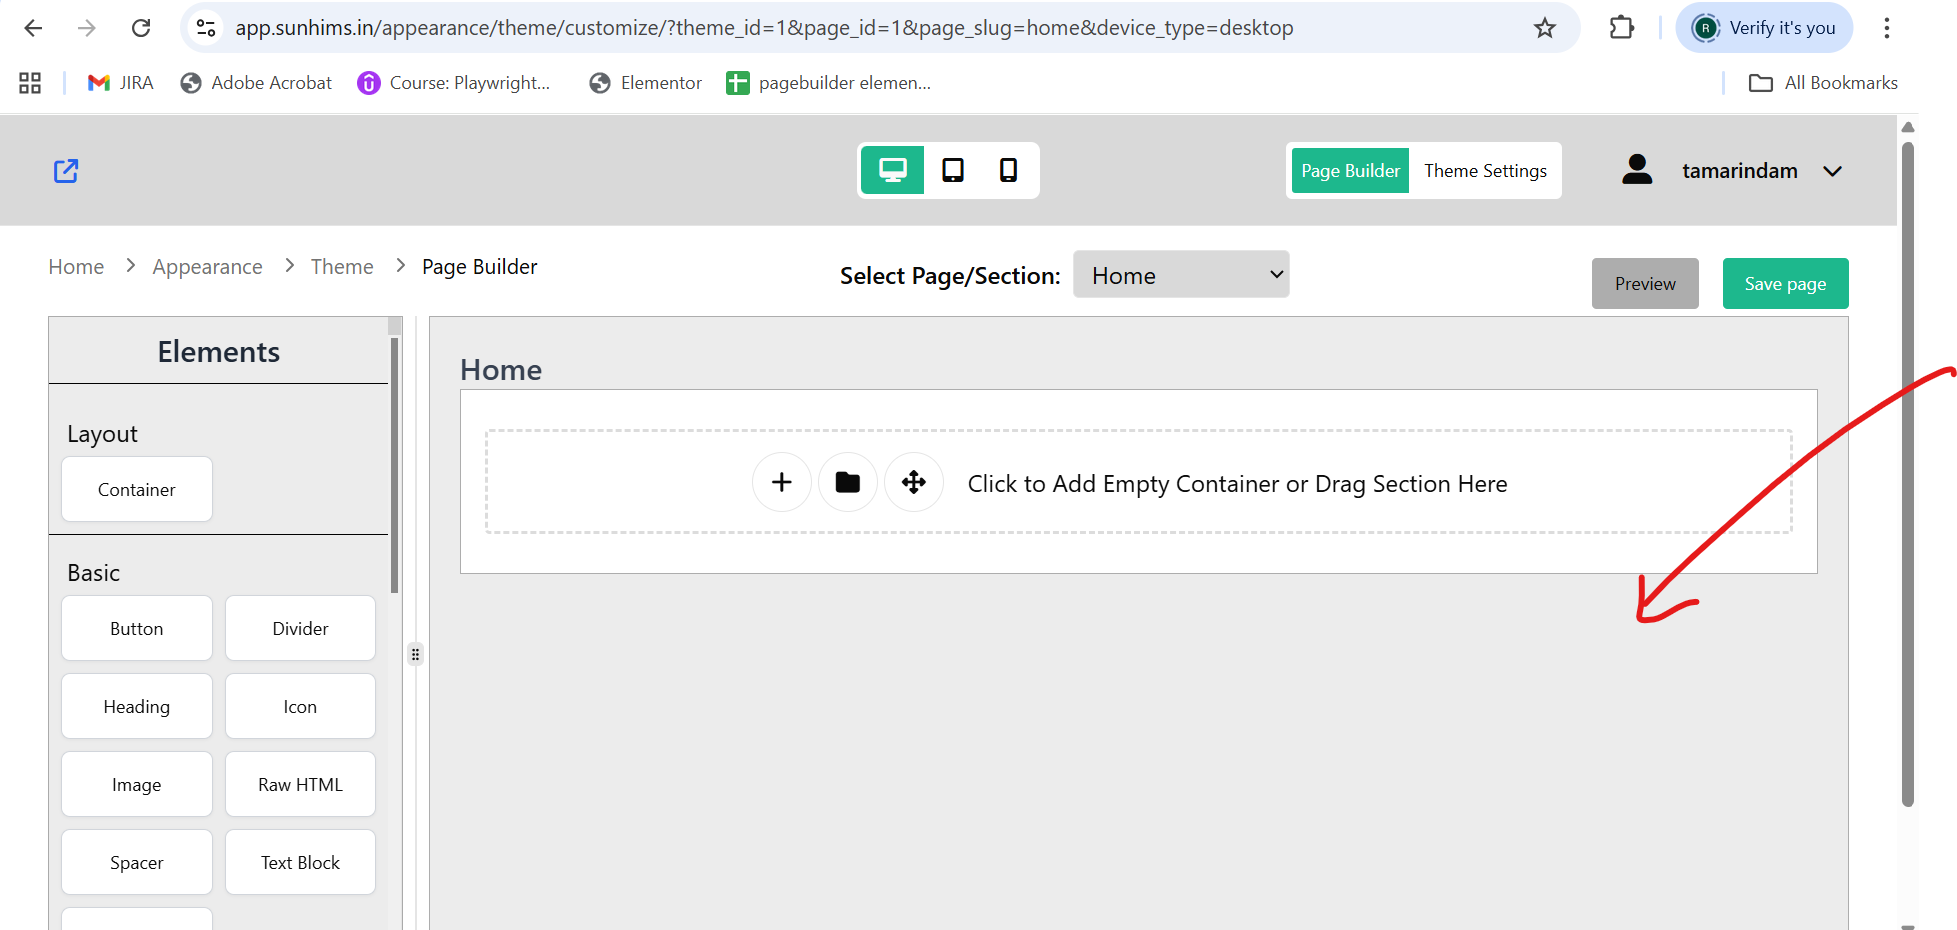Click the browser address bar URL
1957x930 pixels.
click(764, 28)
